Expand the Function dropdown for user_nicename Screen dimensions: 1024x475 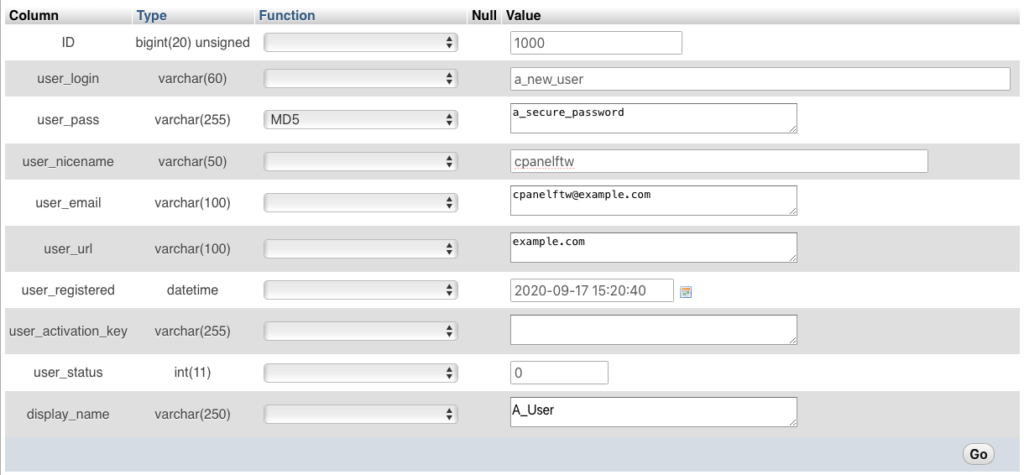(360, 162)
